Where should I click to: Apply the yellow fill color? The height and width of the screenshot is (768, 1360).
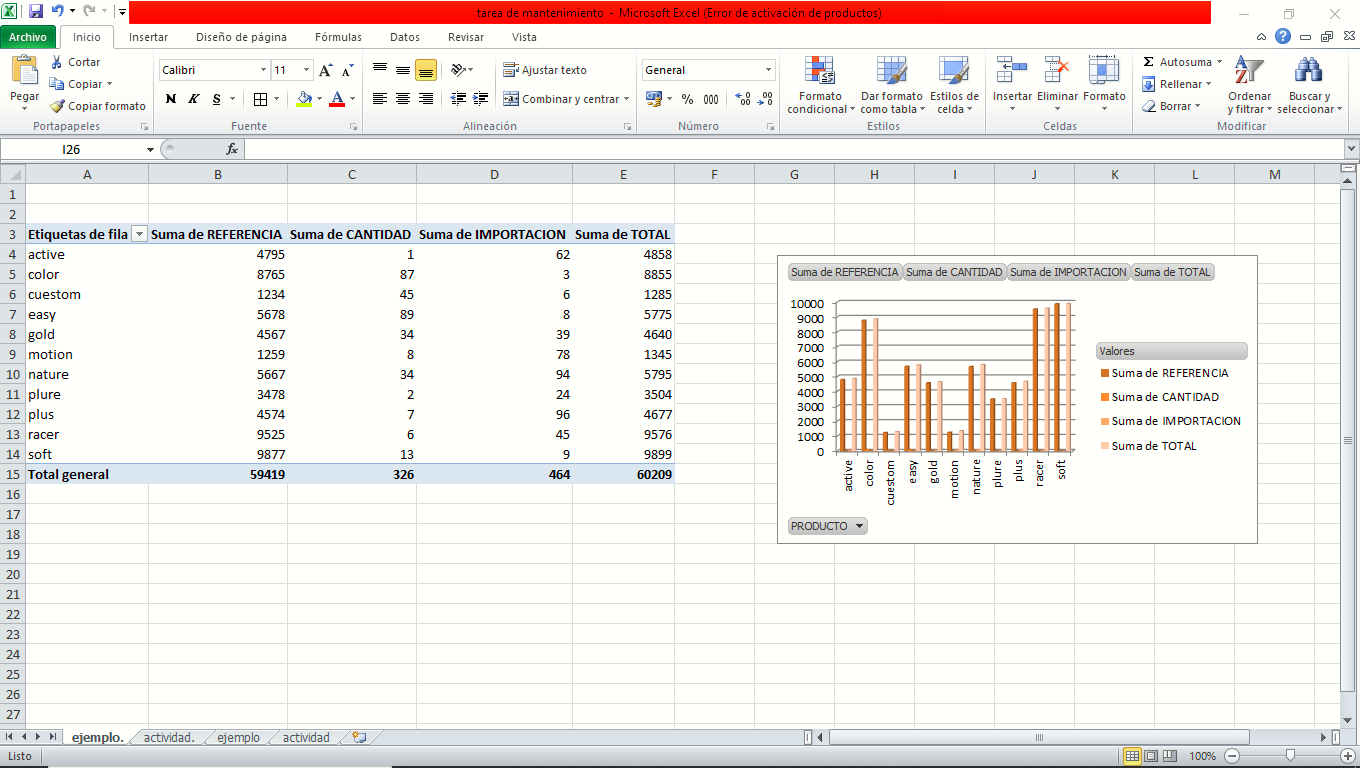[305, 99]
